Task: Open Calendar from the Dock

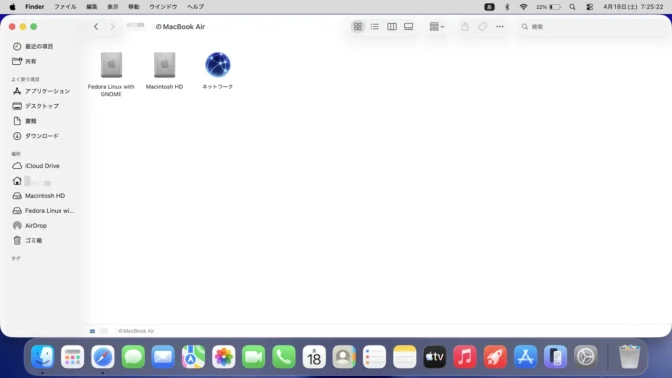Action: [314, 357]
